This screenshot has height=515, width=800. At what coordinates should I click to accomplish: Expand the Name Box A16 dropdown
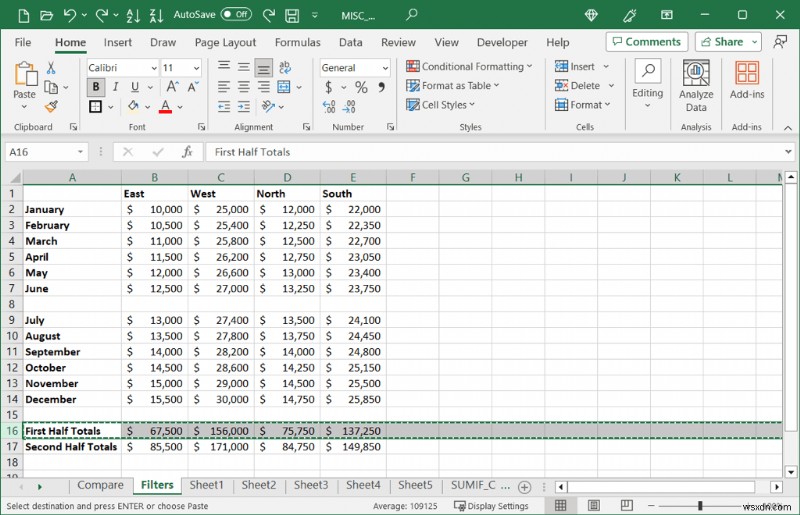[x=80, y=152]
